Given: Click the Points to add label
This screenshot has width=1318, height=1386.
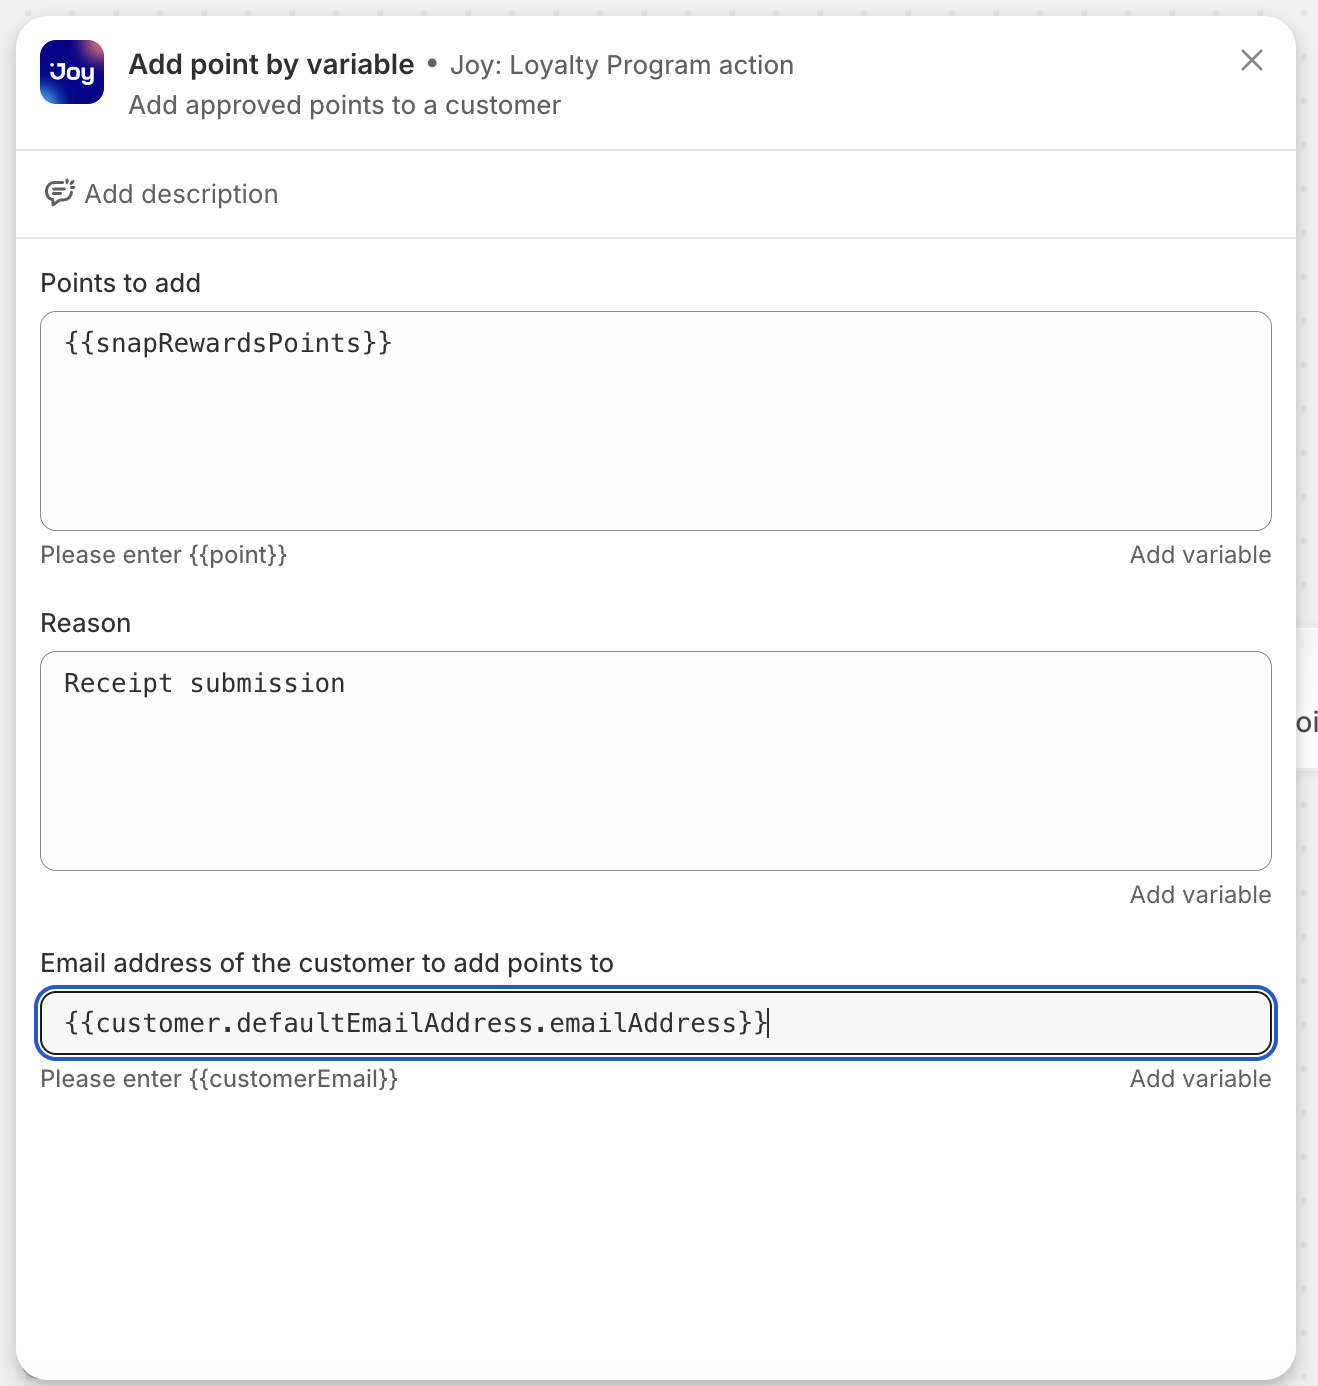Looking at the screenshot, I should pos(120,283).
